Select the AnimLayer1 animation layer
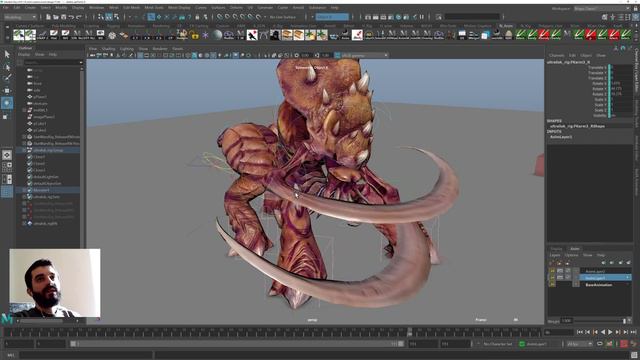Viewport: 640px width, 360px height. coord(605,278)
